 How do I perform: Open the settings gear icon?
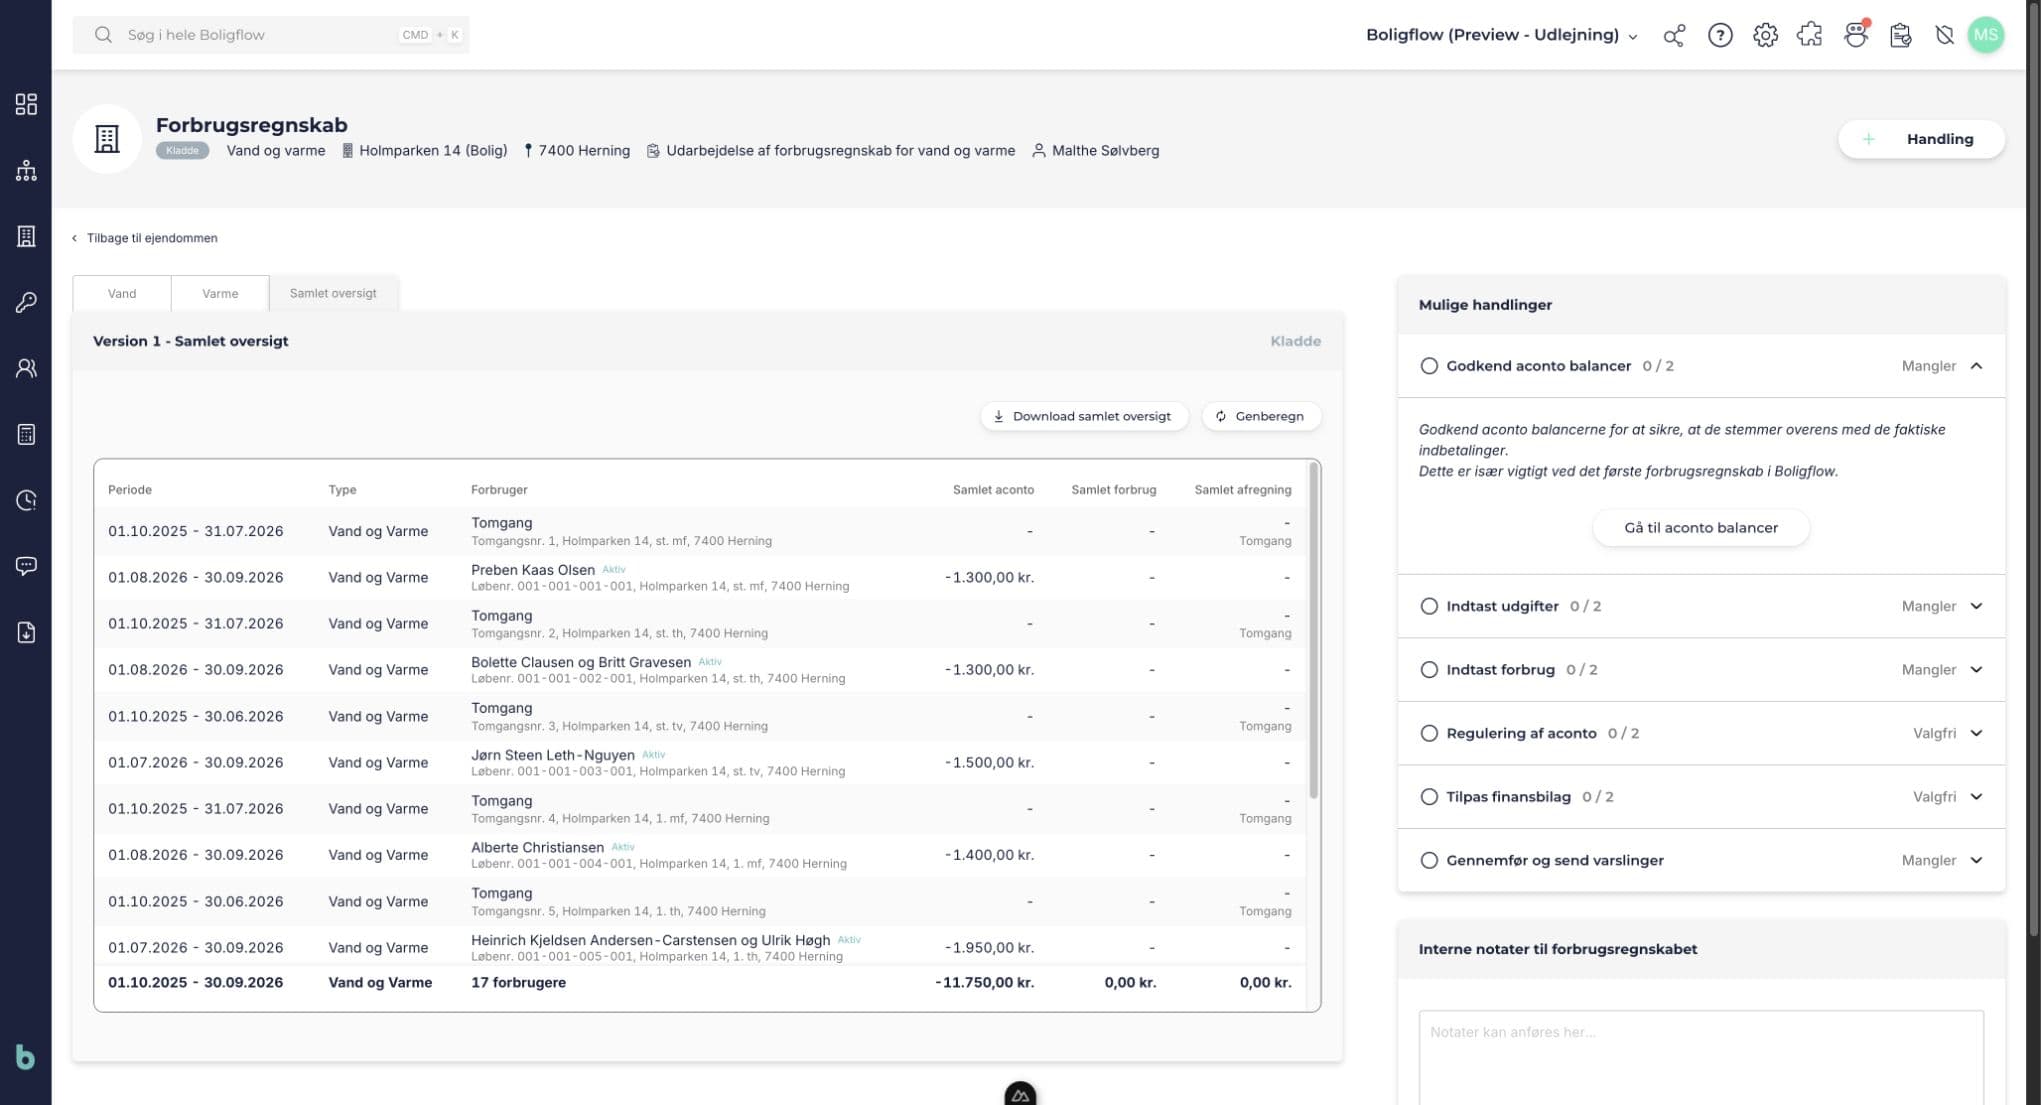(1765, 35)
